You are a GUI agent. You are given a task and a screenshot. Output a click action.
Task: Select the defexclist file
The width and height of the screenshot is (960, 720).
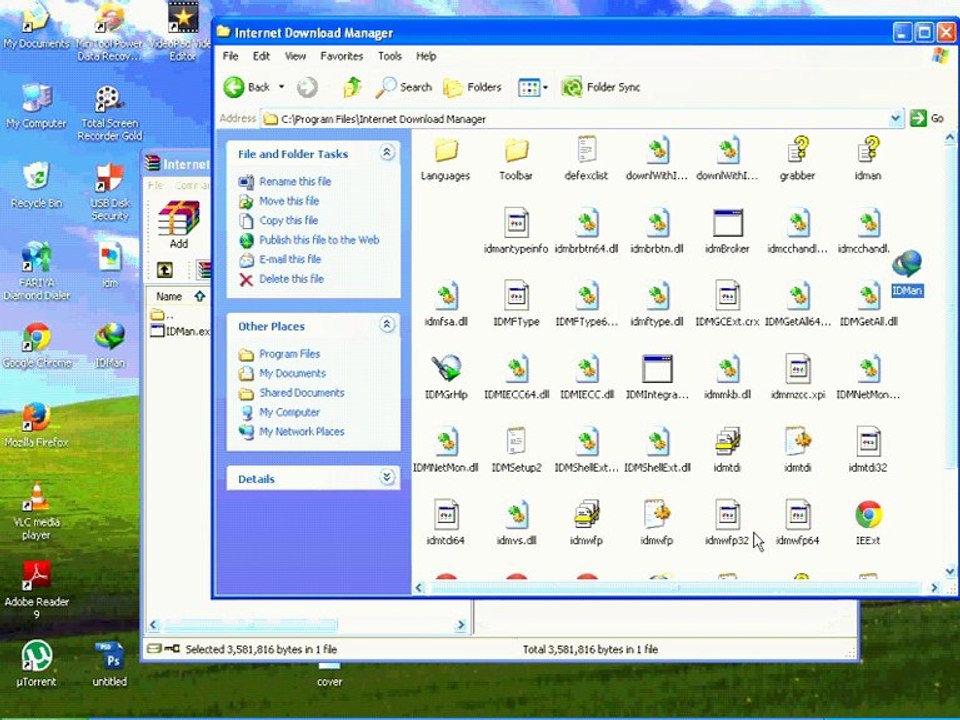[587, 159]
